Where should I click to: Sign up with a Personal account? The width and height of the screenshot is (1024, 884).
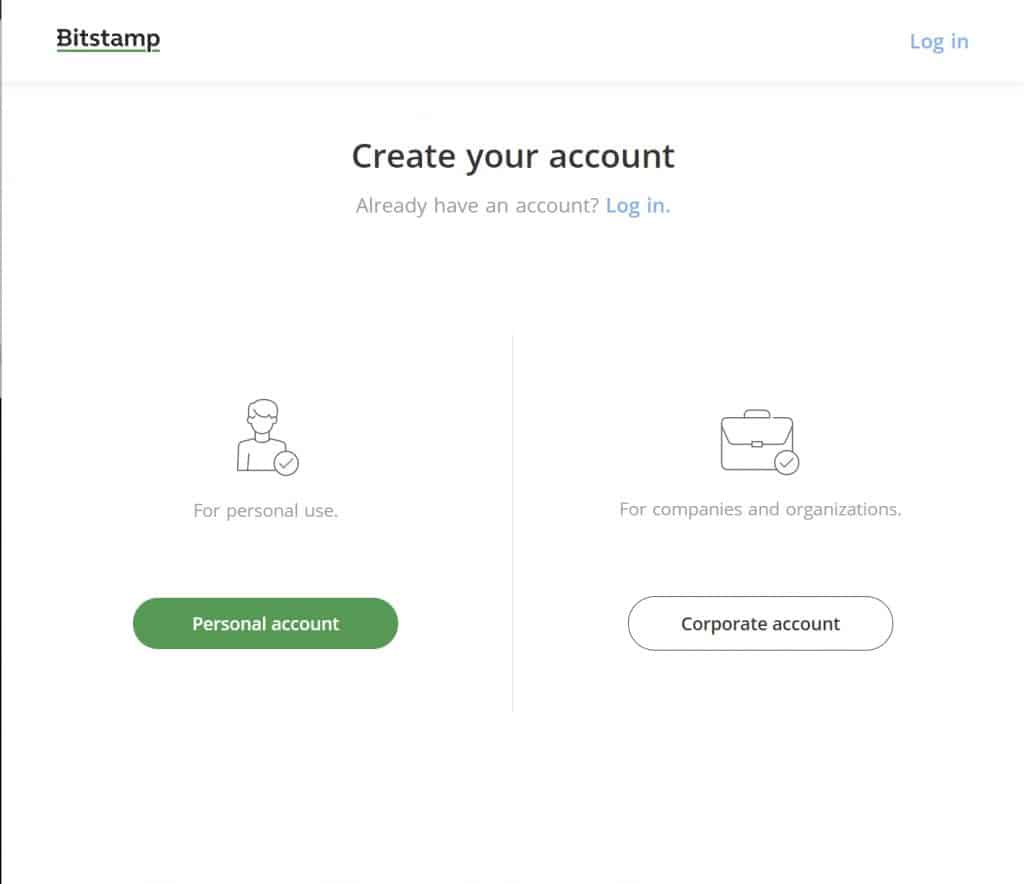pos(264,622)
